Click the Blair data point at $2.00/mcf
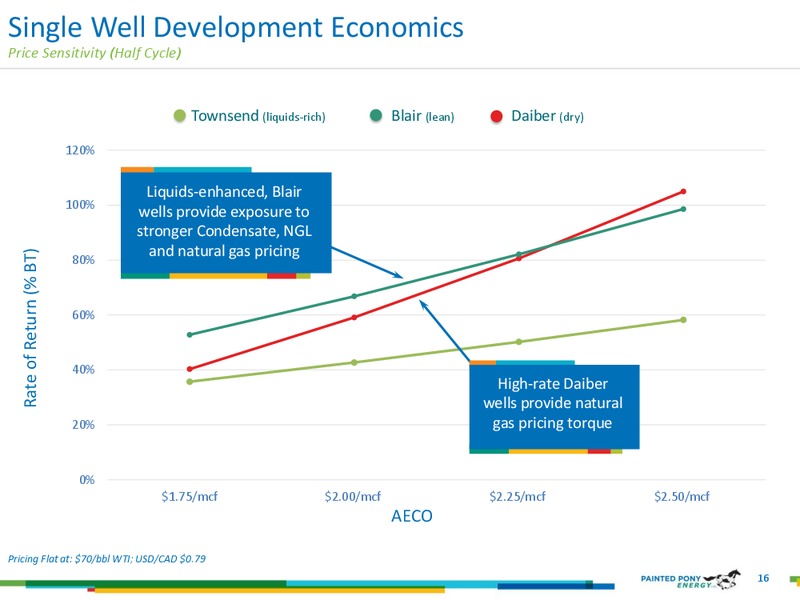 pos(354,296)
